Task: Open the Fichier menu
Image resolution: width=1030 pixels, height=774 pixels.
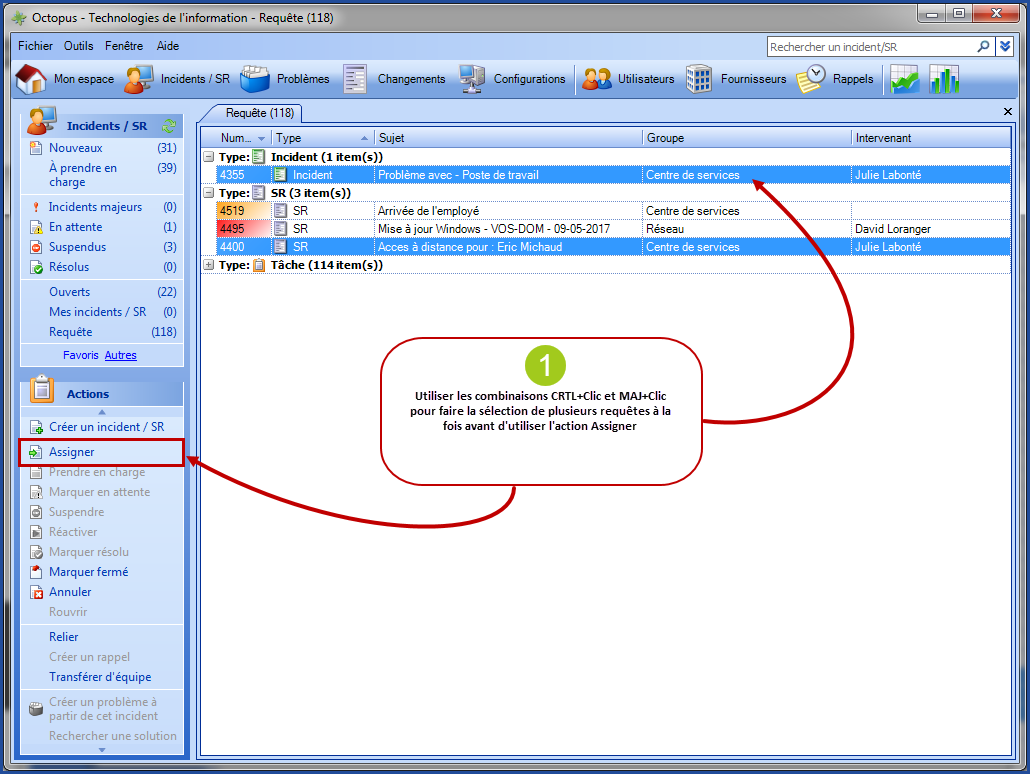Action: click(35, 46)
